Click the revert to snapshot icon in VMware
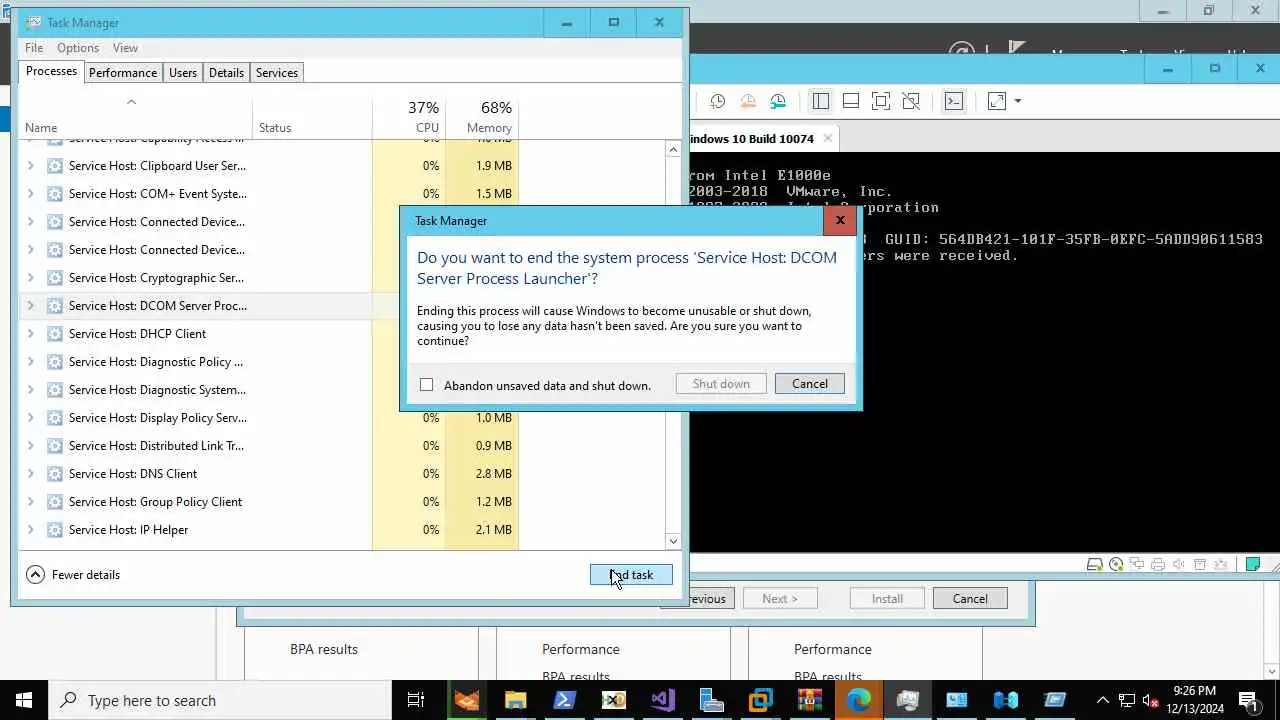1280x720 pixels. tap(748, 101)
